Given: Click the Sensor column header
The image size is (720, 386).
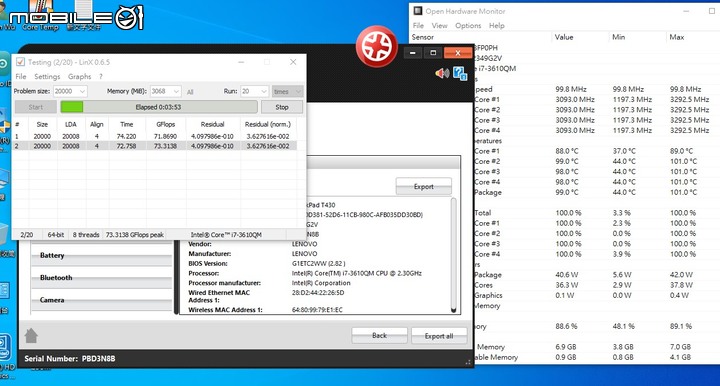Looking at the screenshot, I should click(x=423, y=37).
